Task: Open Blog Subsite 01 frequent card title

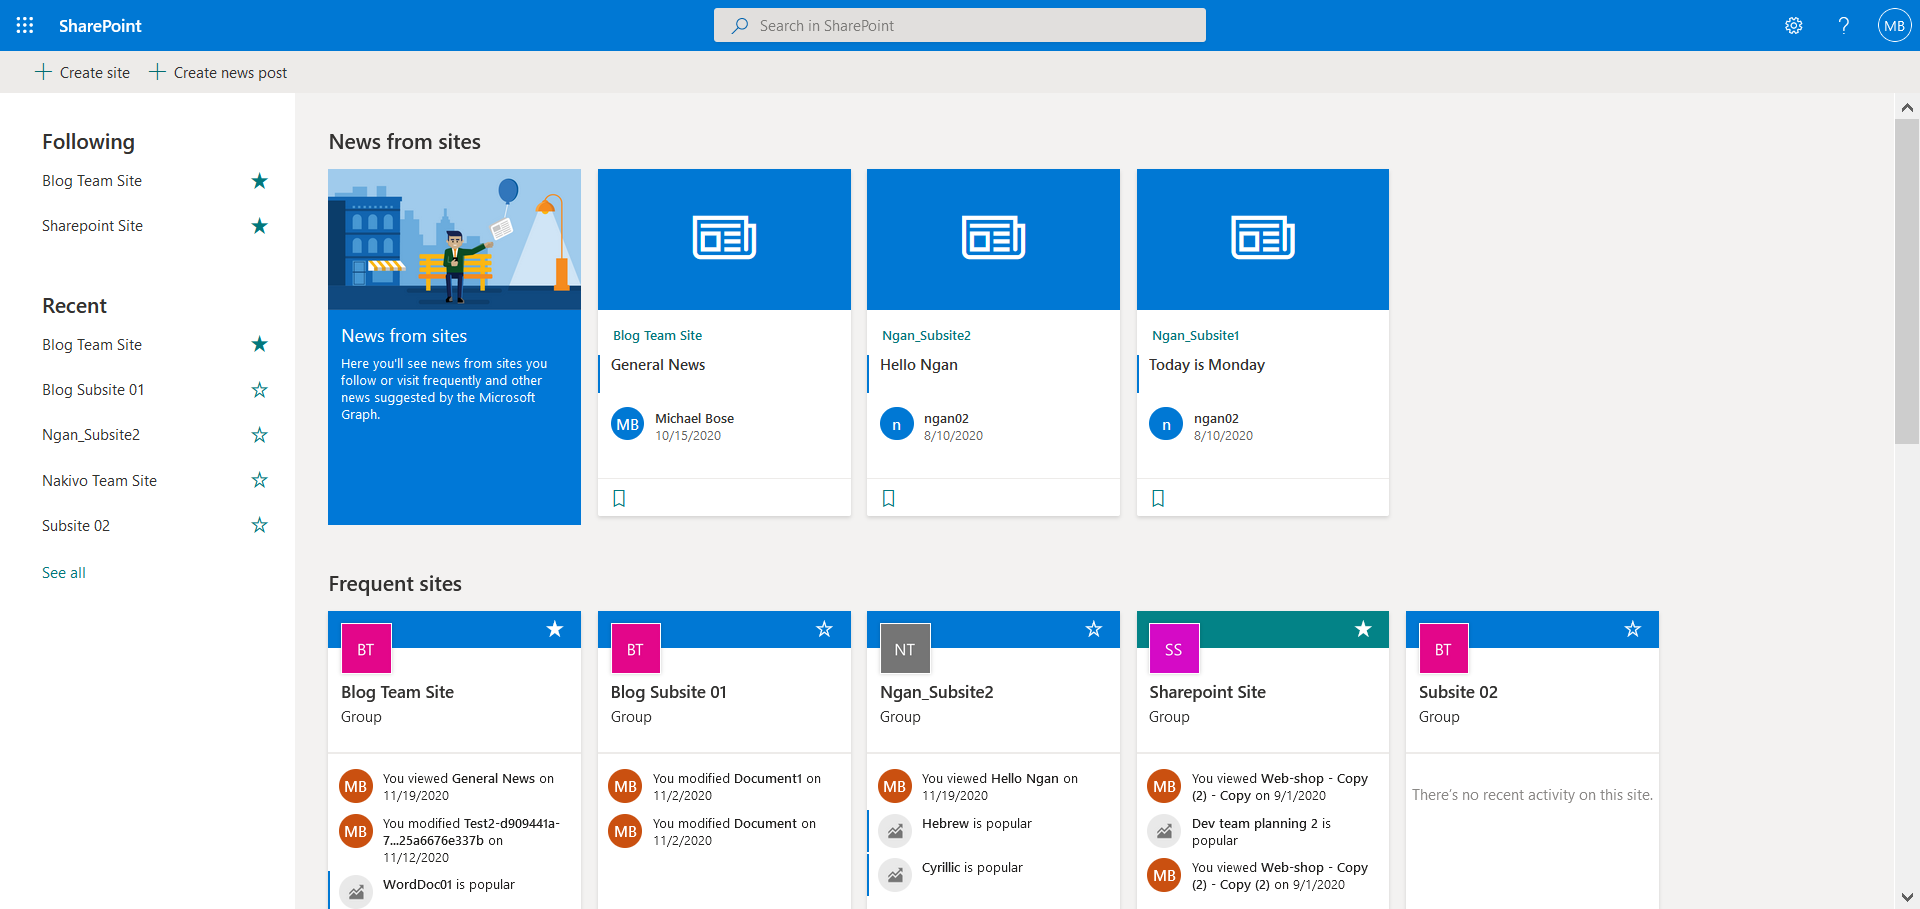Action: [x=668, y=692]
